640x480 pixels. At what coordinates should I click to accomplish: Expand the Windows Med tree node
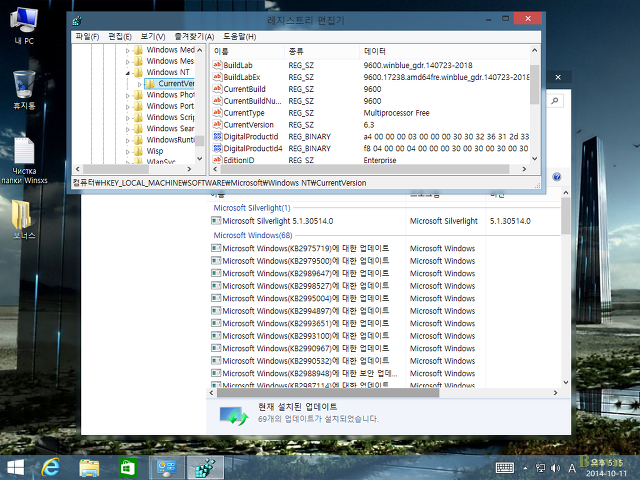click(127, 51)
